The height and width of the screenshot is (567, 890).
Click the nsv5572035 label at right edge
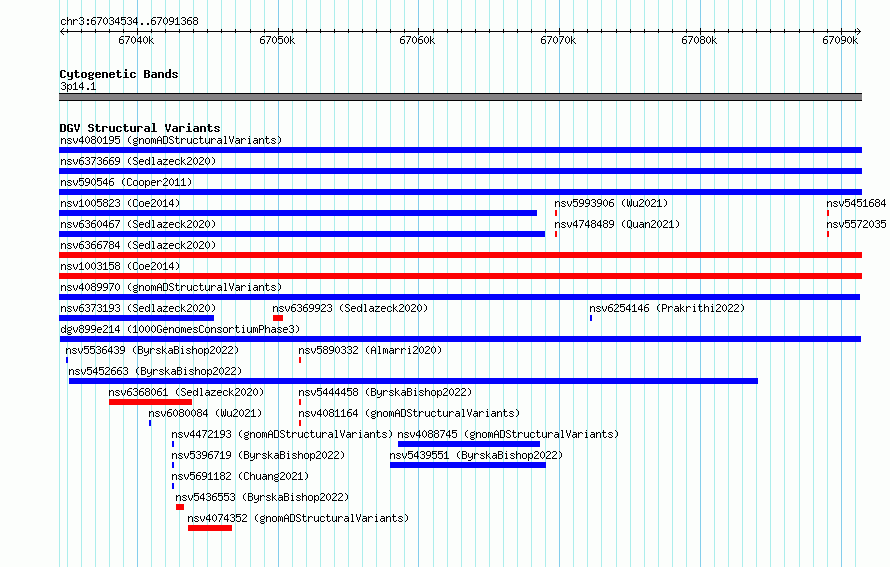(x=856, y=224)
